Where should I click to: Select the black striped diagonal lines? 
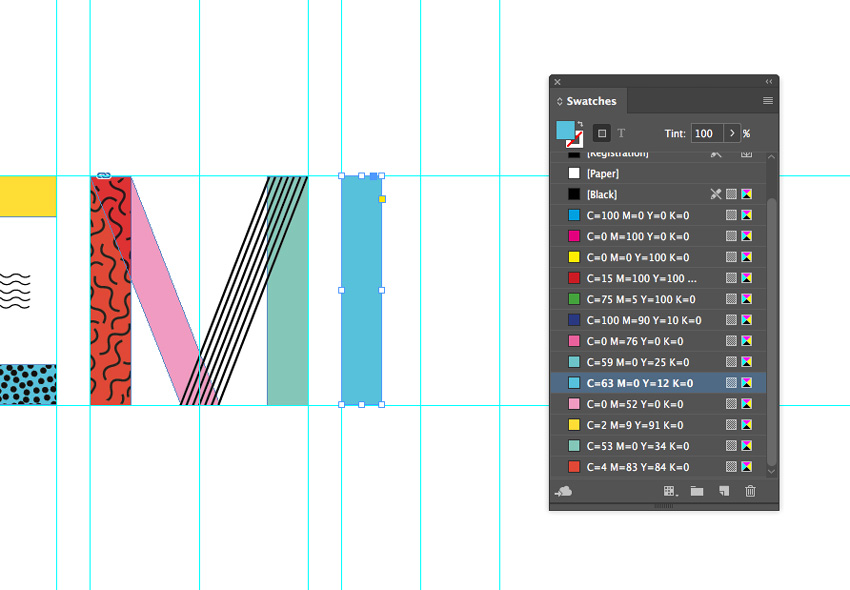pos(244,290)
